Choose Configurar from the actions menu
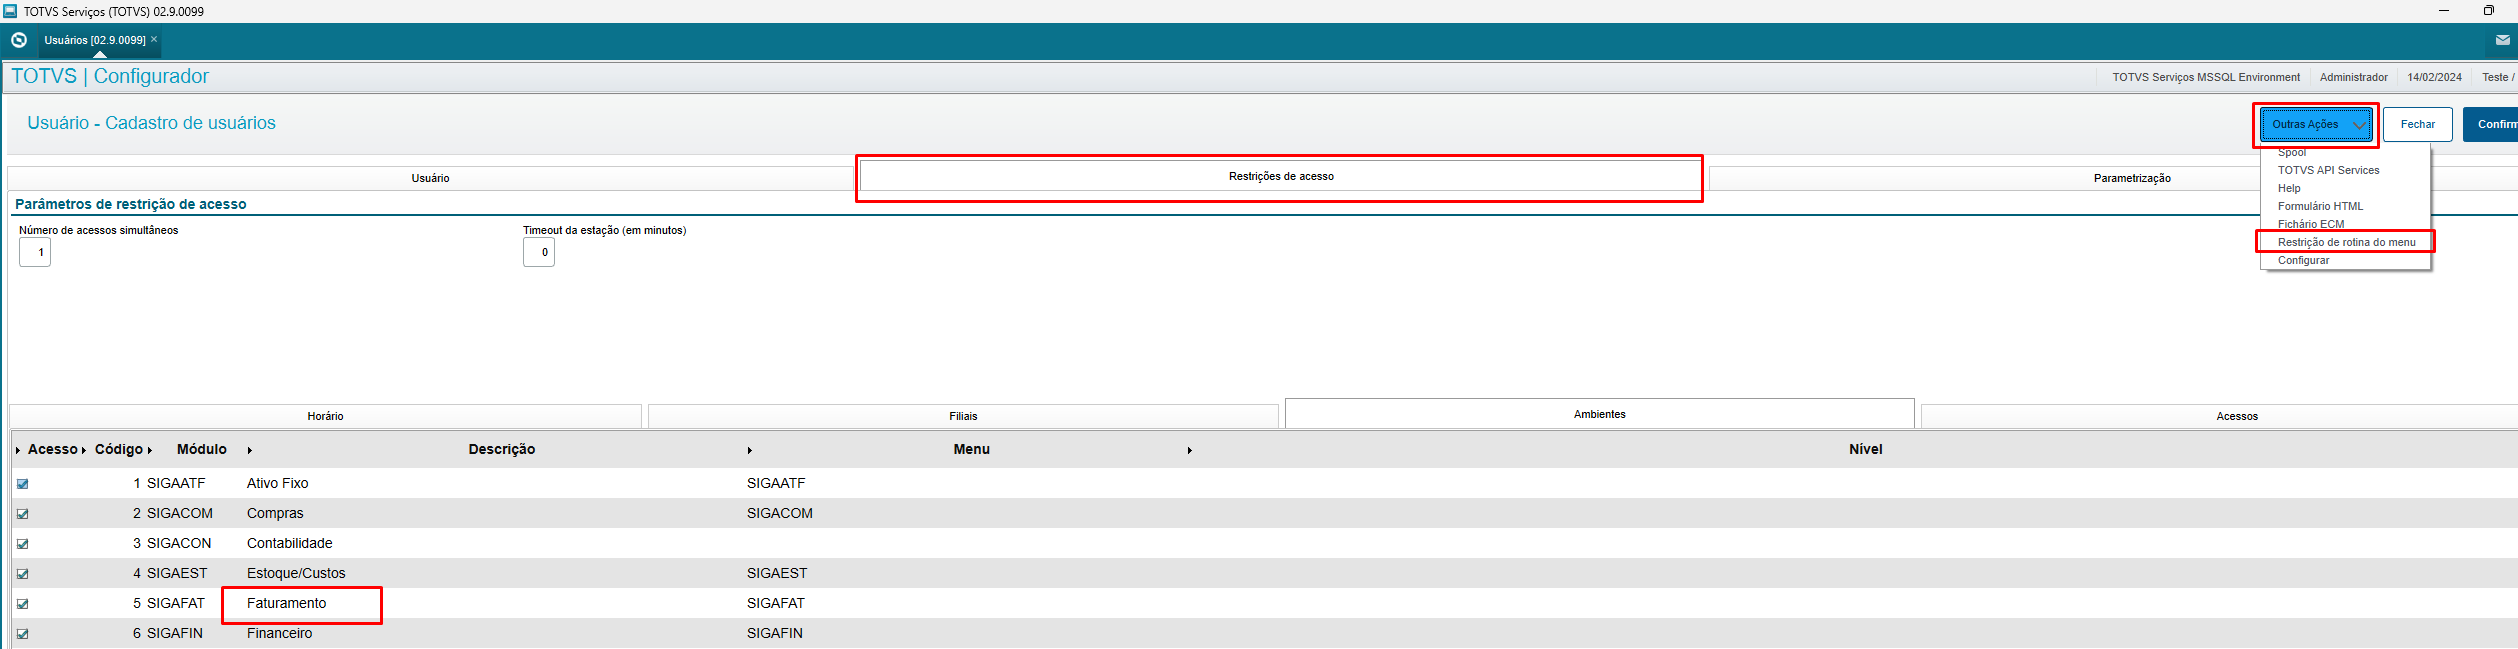The image size is (2518, 649). click(x=2303, y=260)
